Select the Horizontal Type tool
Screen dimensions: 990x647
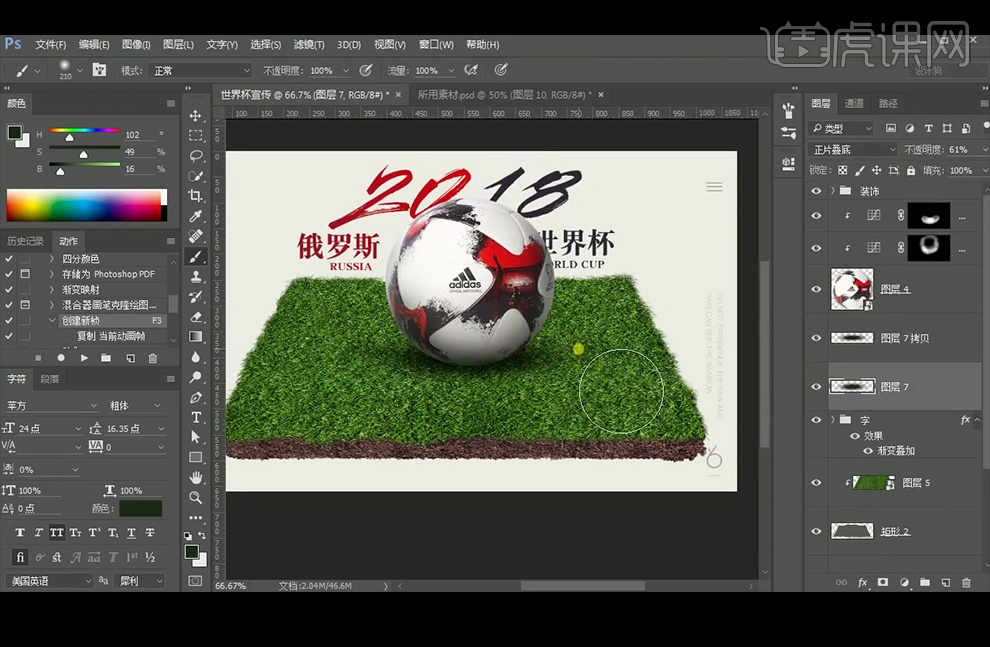click(196, 417)
